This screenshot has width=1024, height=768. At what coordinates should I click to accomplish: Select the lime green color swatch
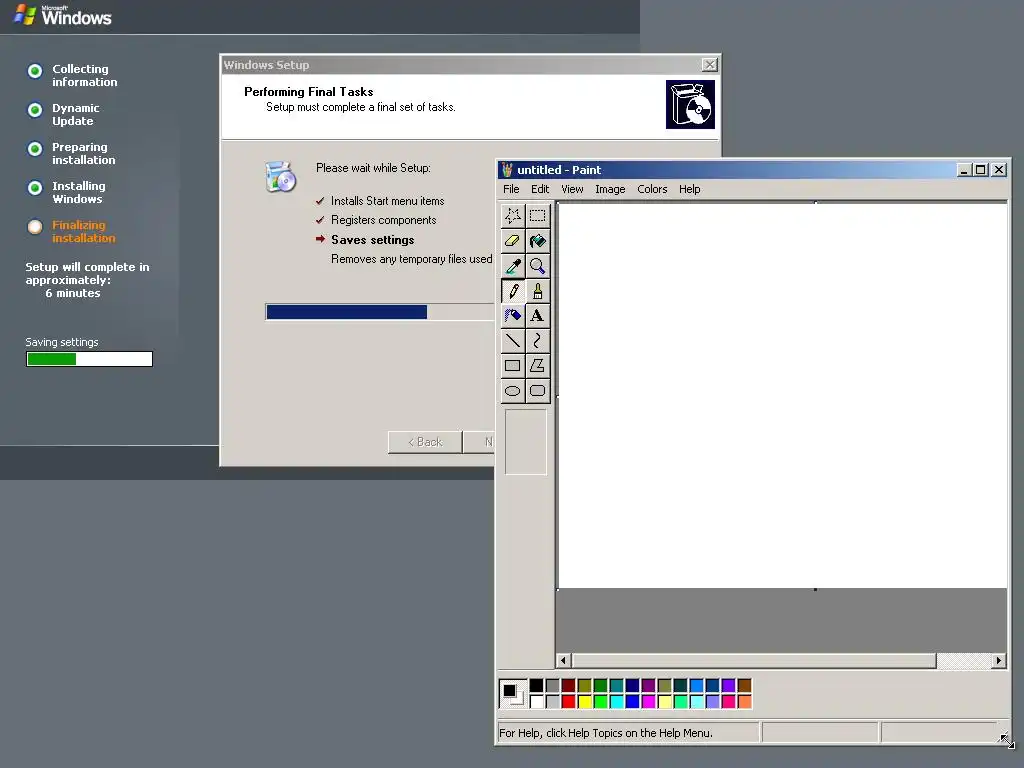[x=601, y=701]
